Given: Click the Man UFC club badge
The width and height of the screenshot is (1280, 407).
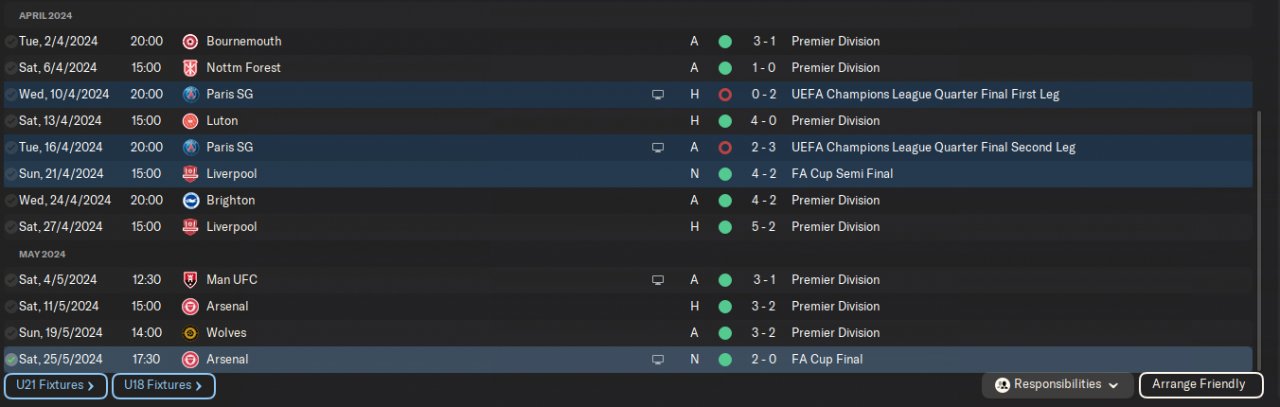Looking at the screenshot, I should point(190,280).
